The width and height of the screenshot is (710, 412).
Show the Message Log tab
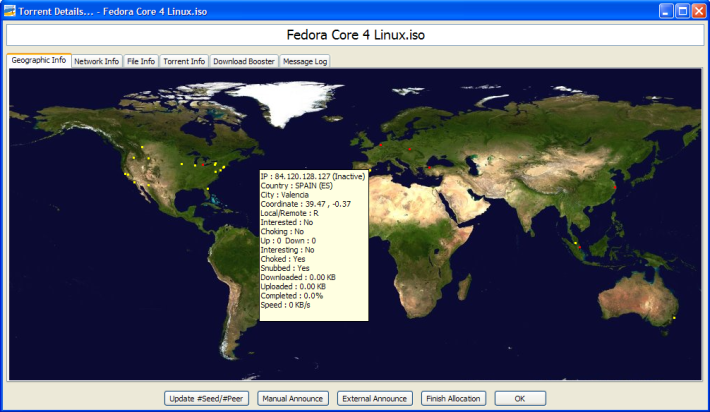(x=305, y=61)
